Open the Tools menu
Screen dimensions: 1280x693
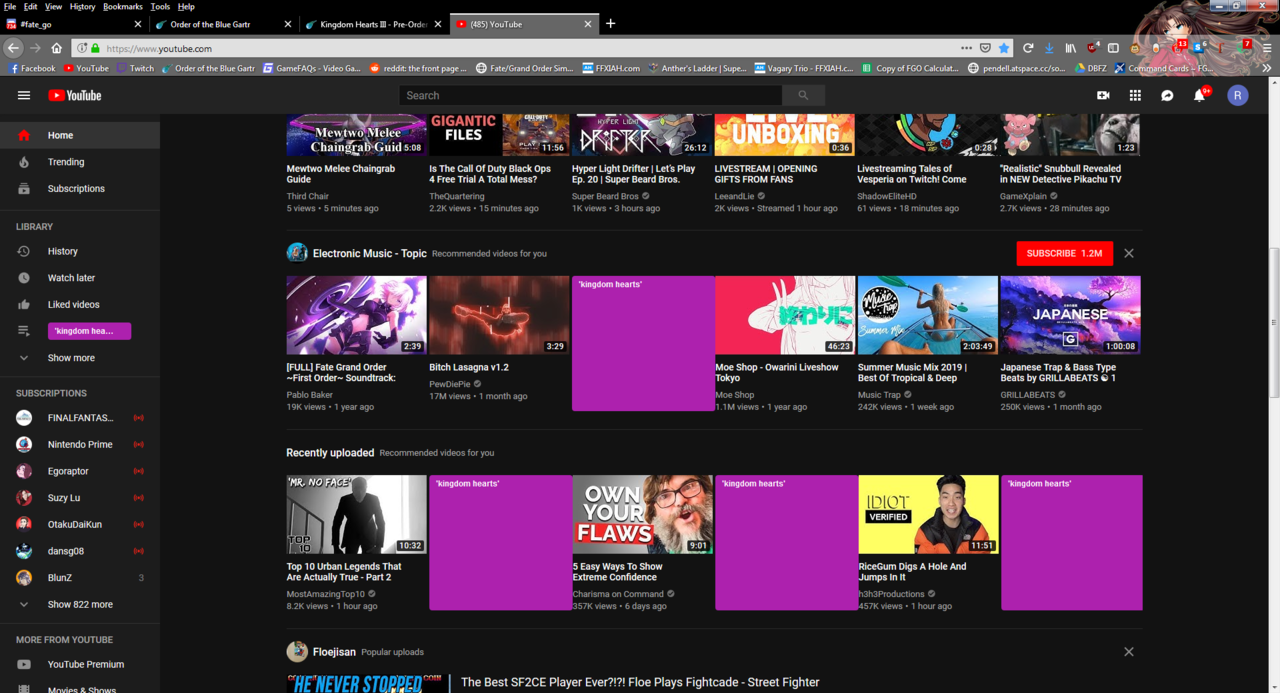[160, 6]
